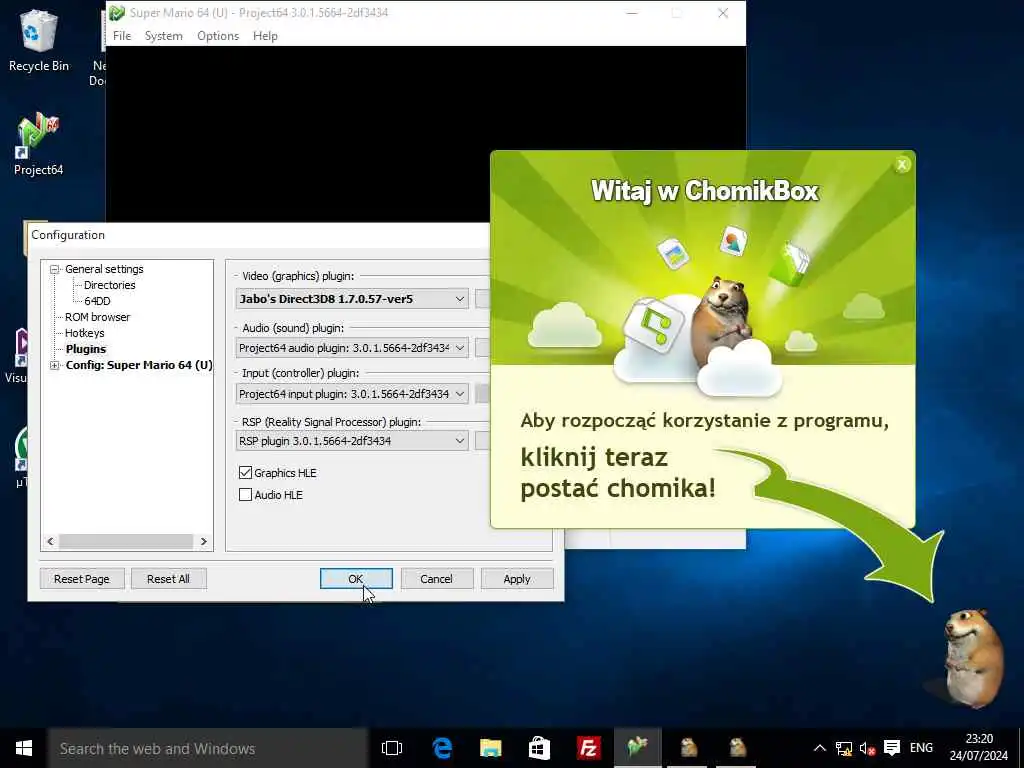Click the Reset All button
Screen dimensions: 1024x768
[x=168, y=579]
